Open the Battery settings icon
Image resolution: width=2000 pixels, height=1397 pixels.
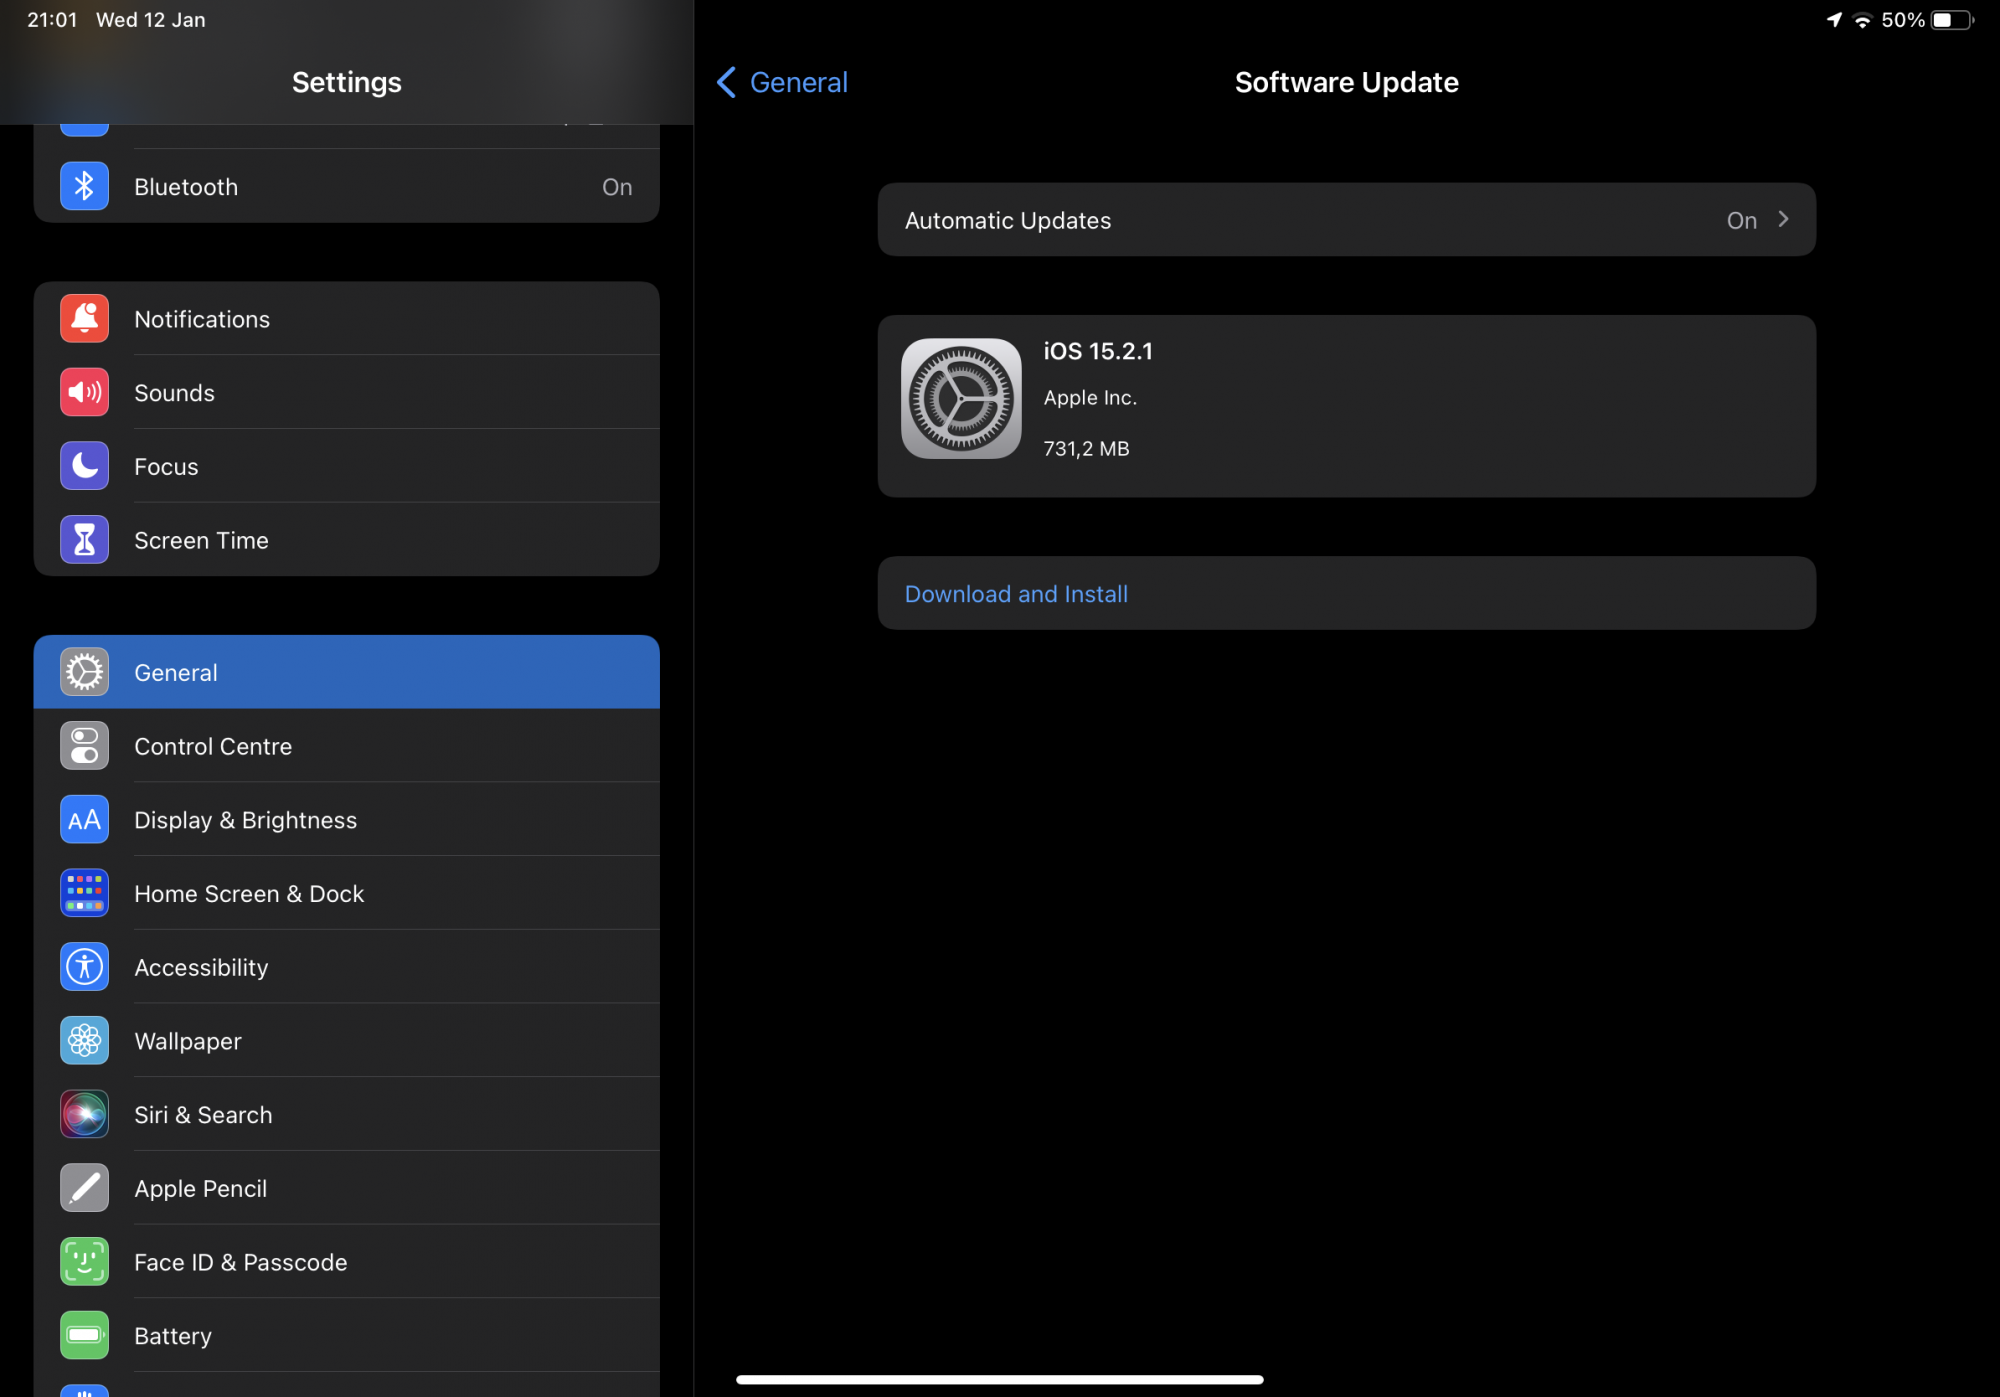pyautogui.click(x=84, y=1335)
